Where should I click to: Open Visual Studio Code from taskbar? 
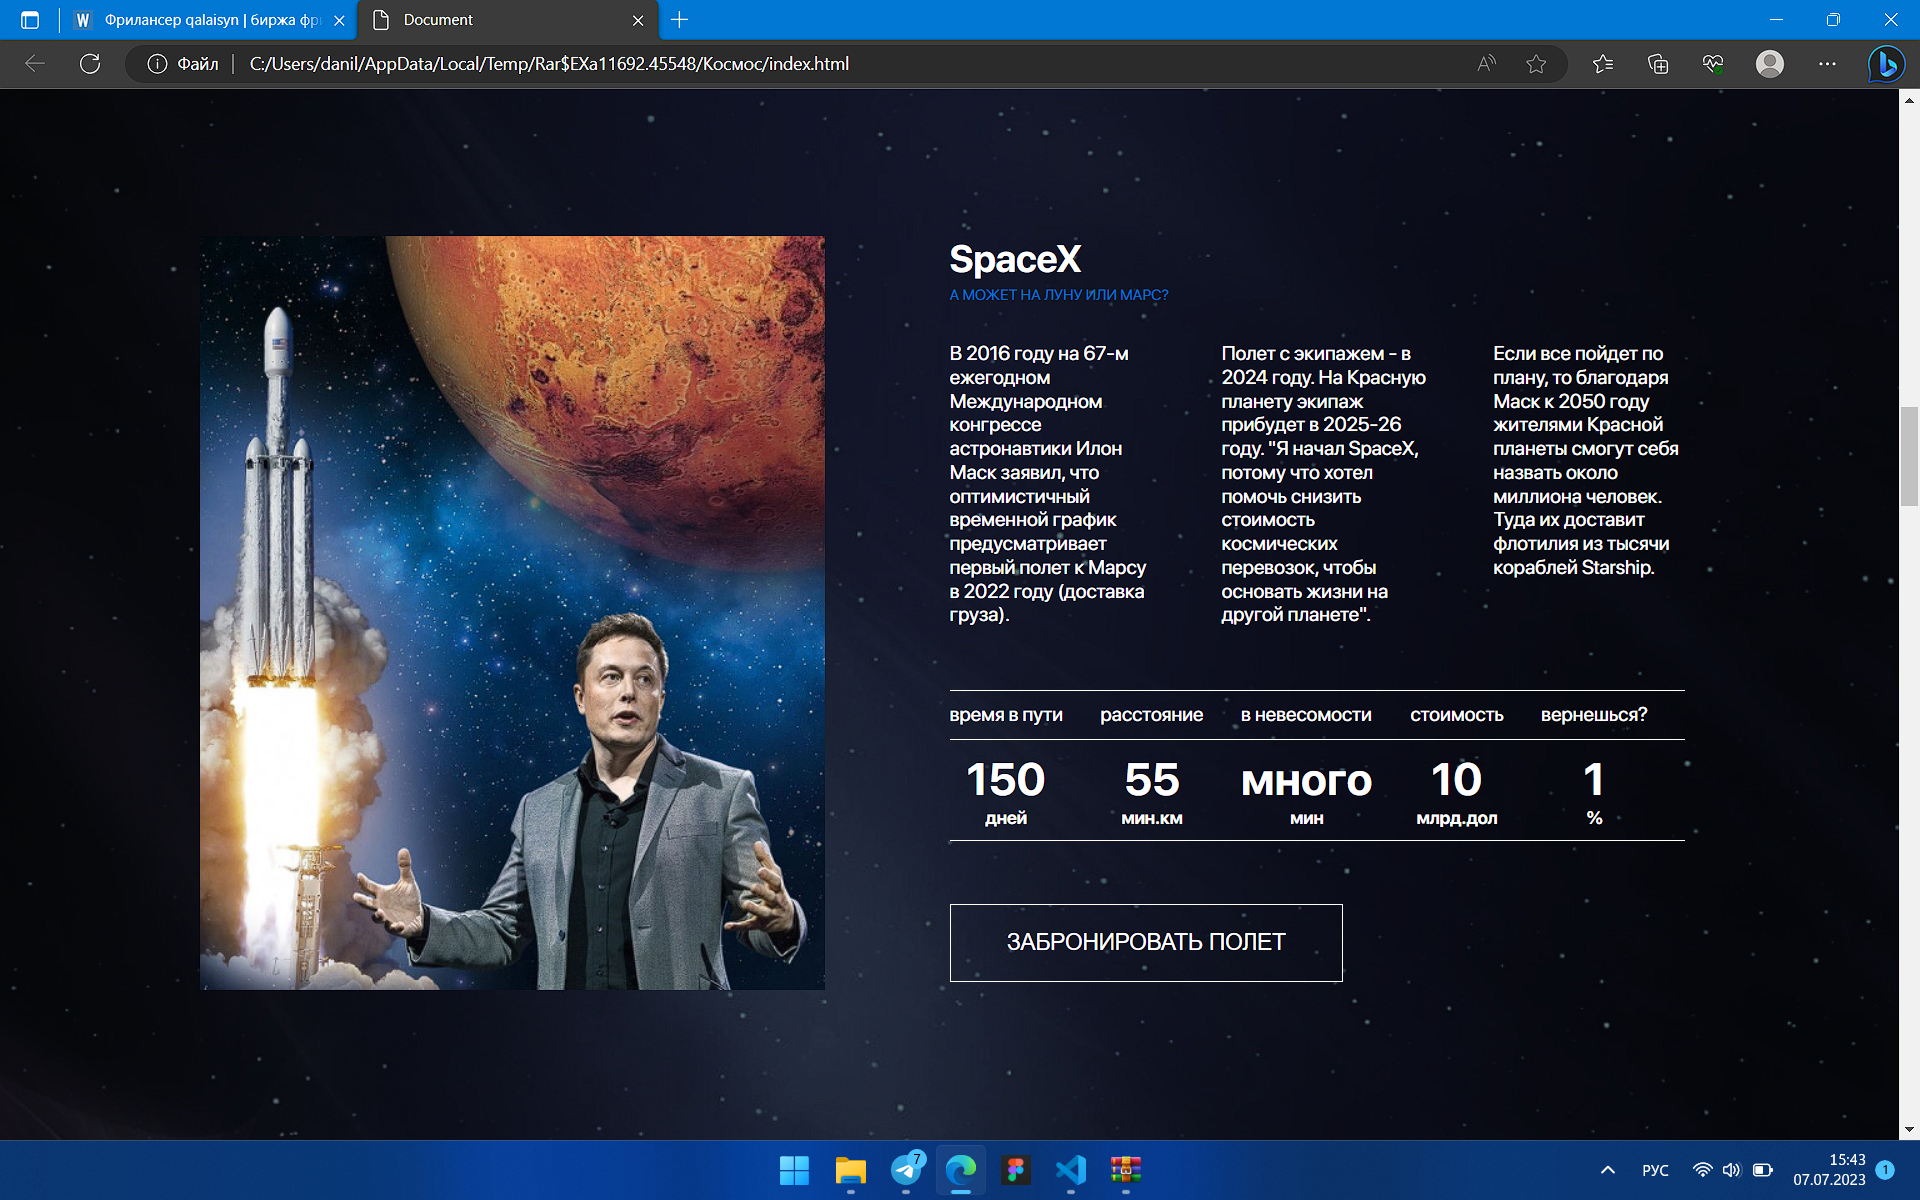[x=1071, y=1169]
